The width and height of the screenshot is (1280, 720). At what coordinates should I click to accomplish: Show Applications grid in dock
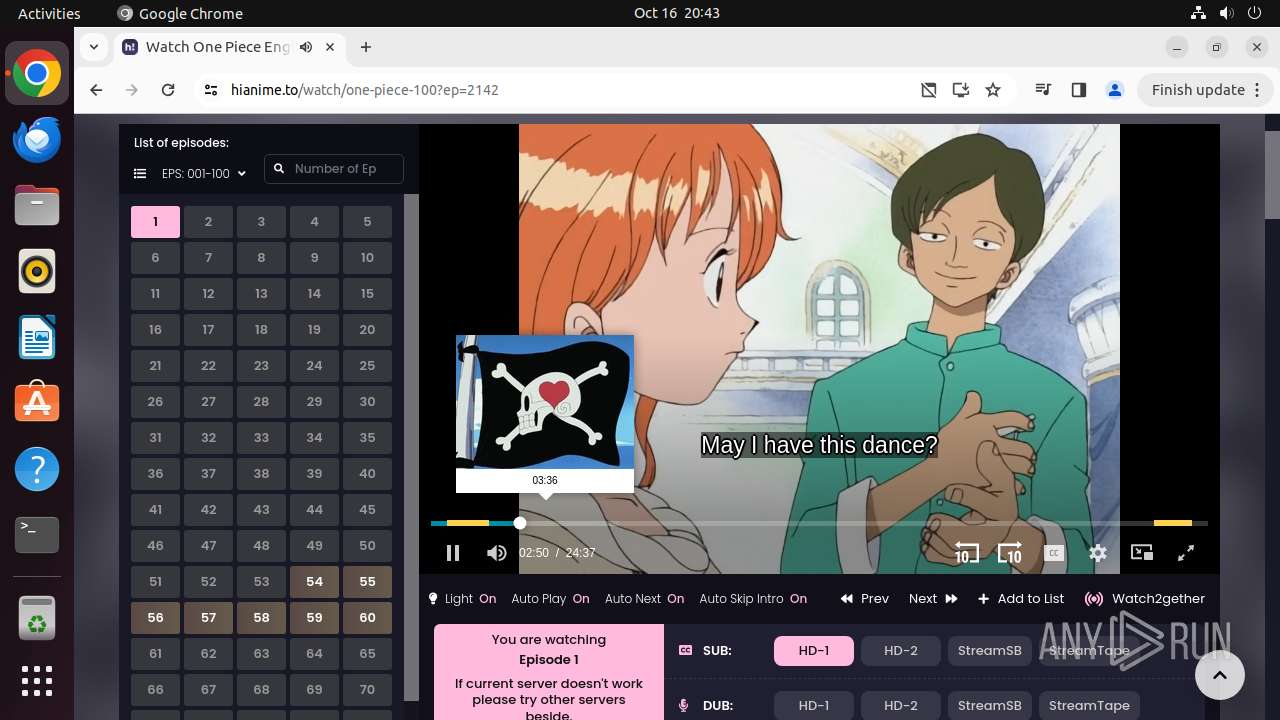point(37,681)
